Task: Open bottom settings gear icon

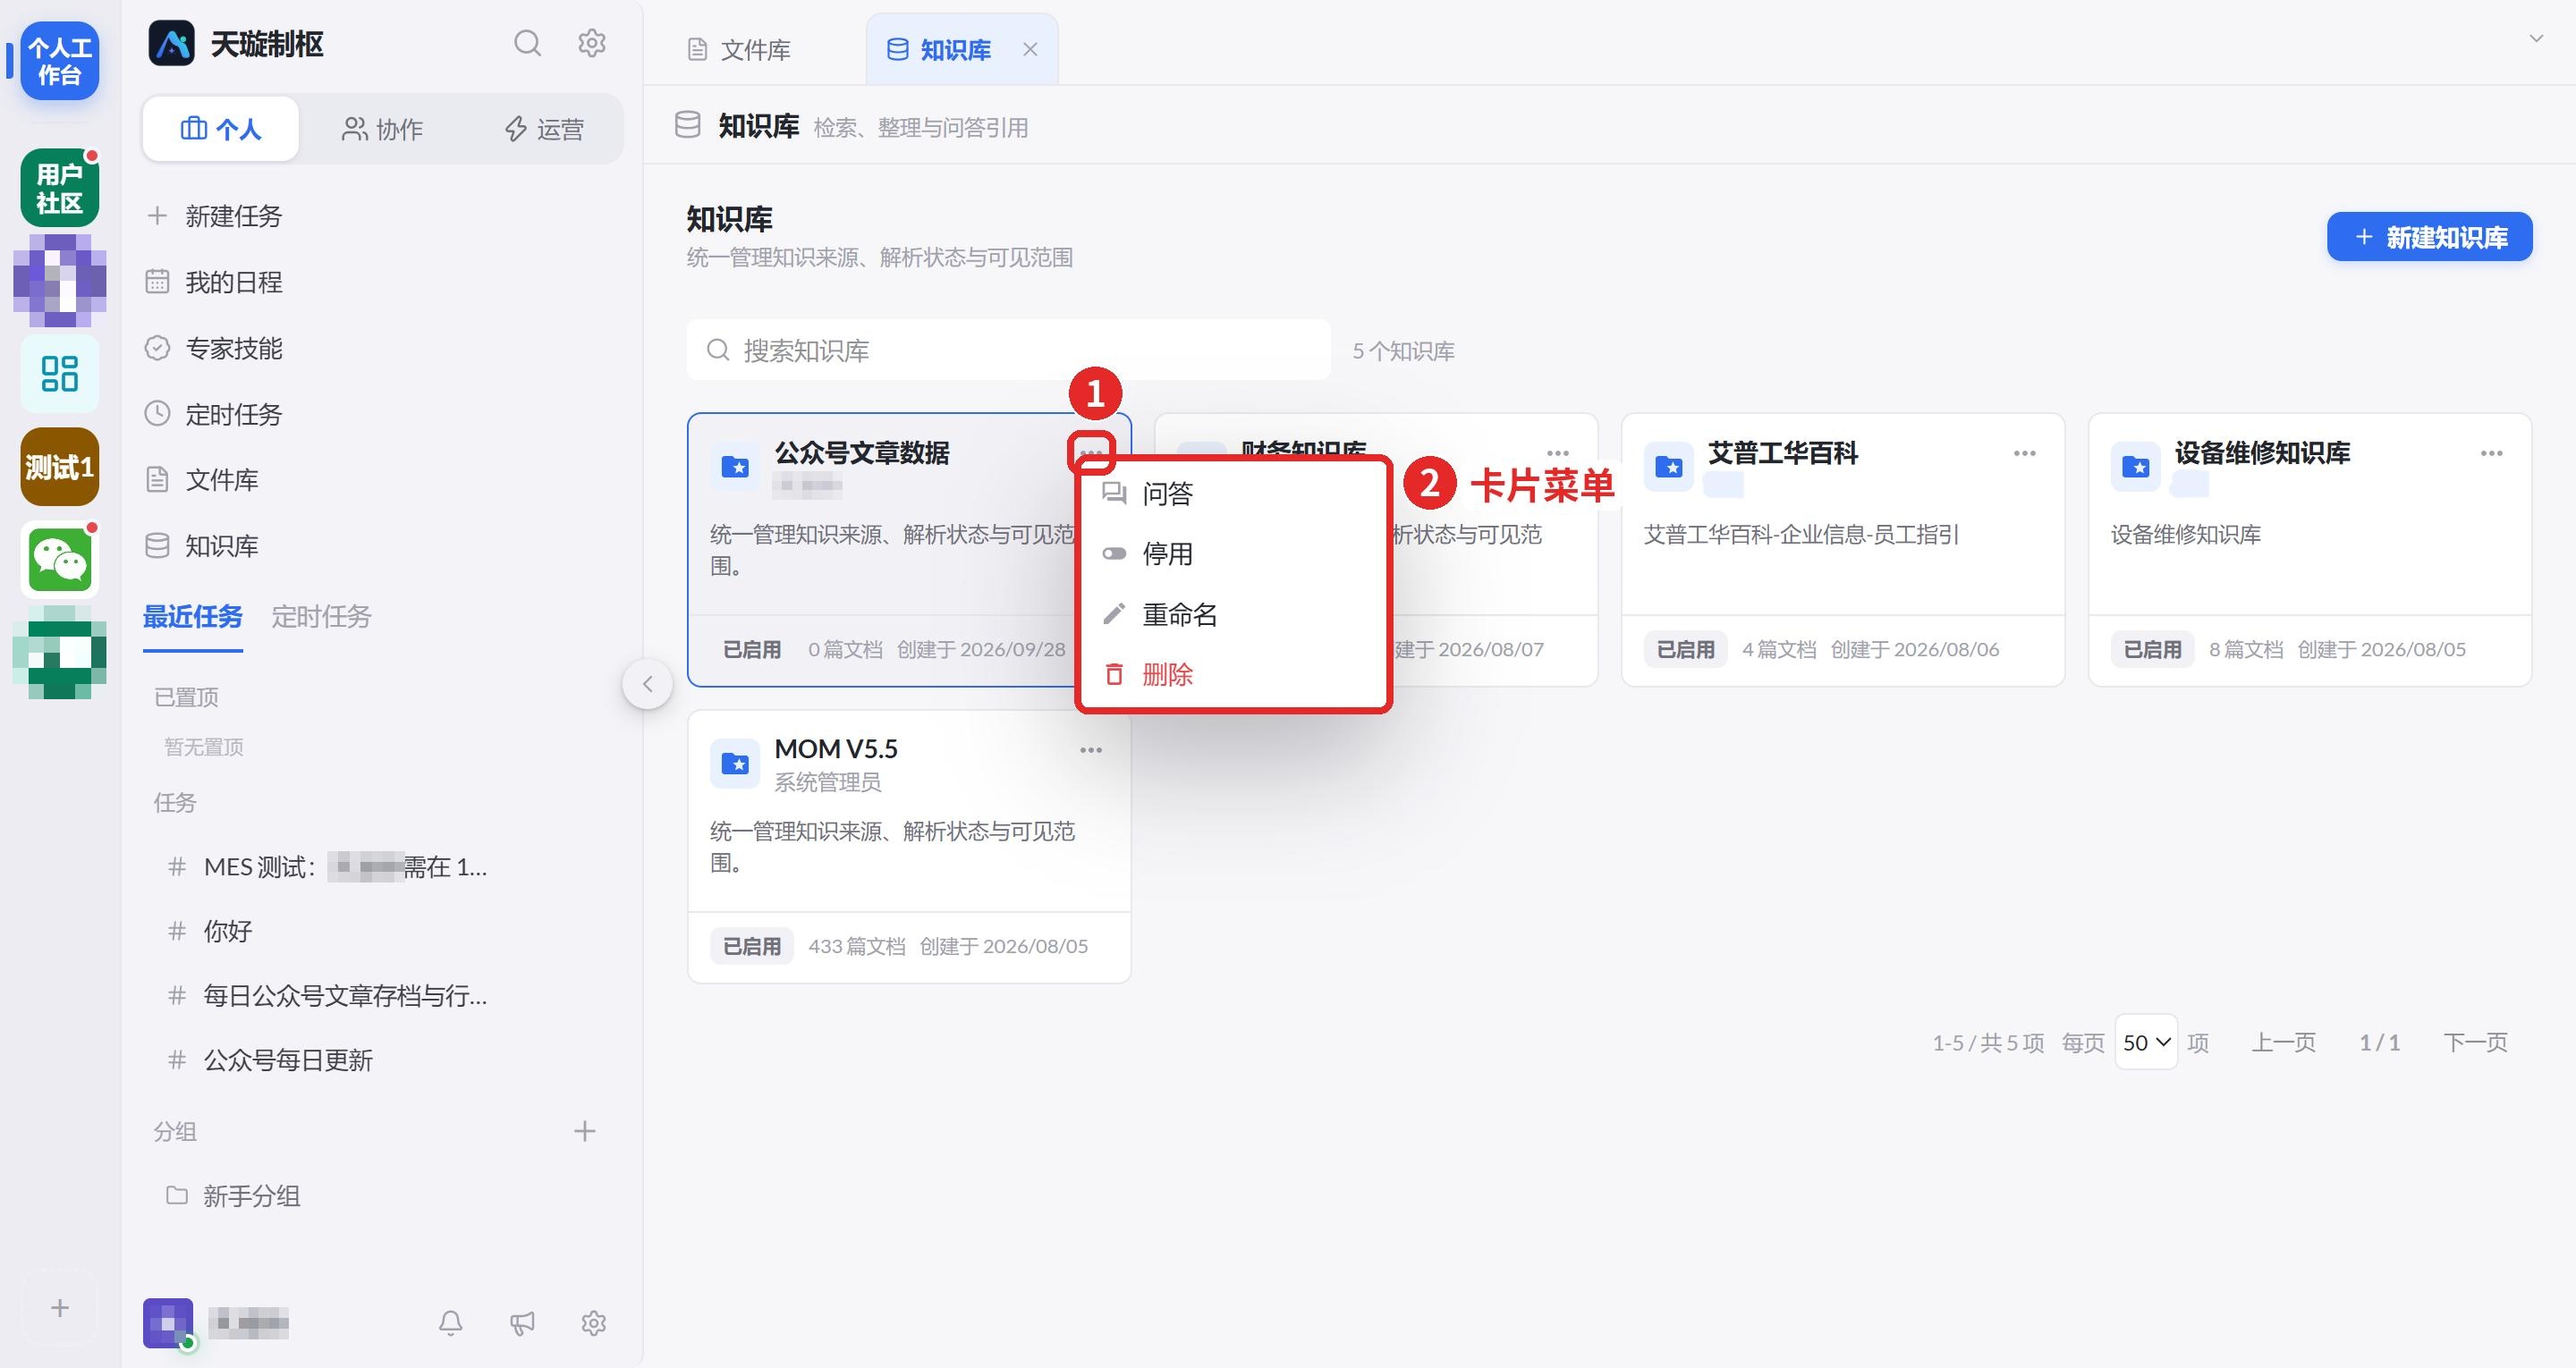Action: pyautogui.click(x=594, y=1323)
